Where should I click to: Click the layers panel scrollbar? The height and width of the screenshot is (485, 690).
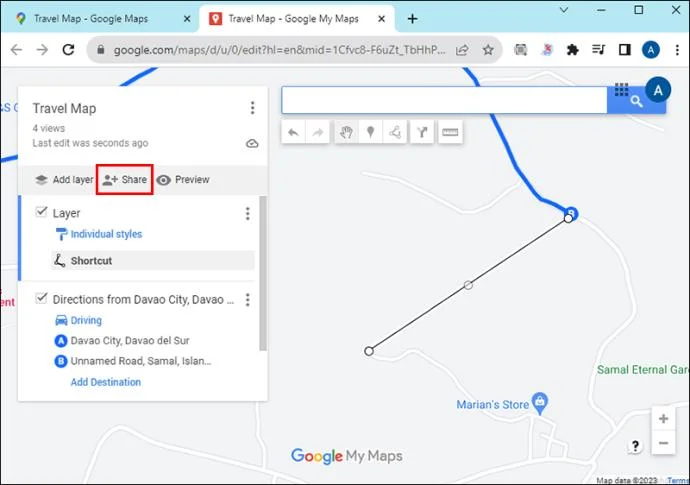(x=263, y=274)
